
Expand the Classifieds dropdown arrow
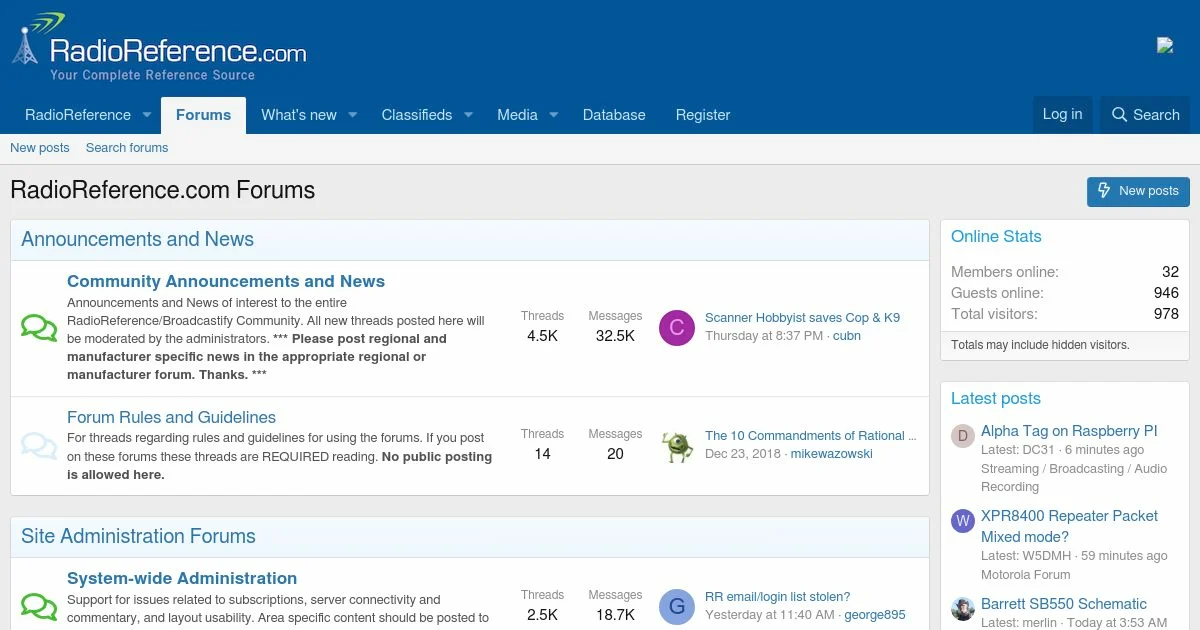click(x=468, y=115)
